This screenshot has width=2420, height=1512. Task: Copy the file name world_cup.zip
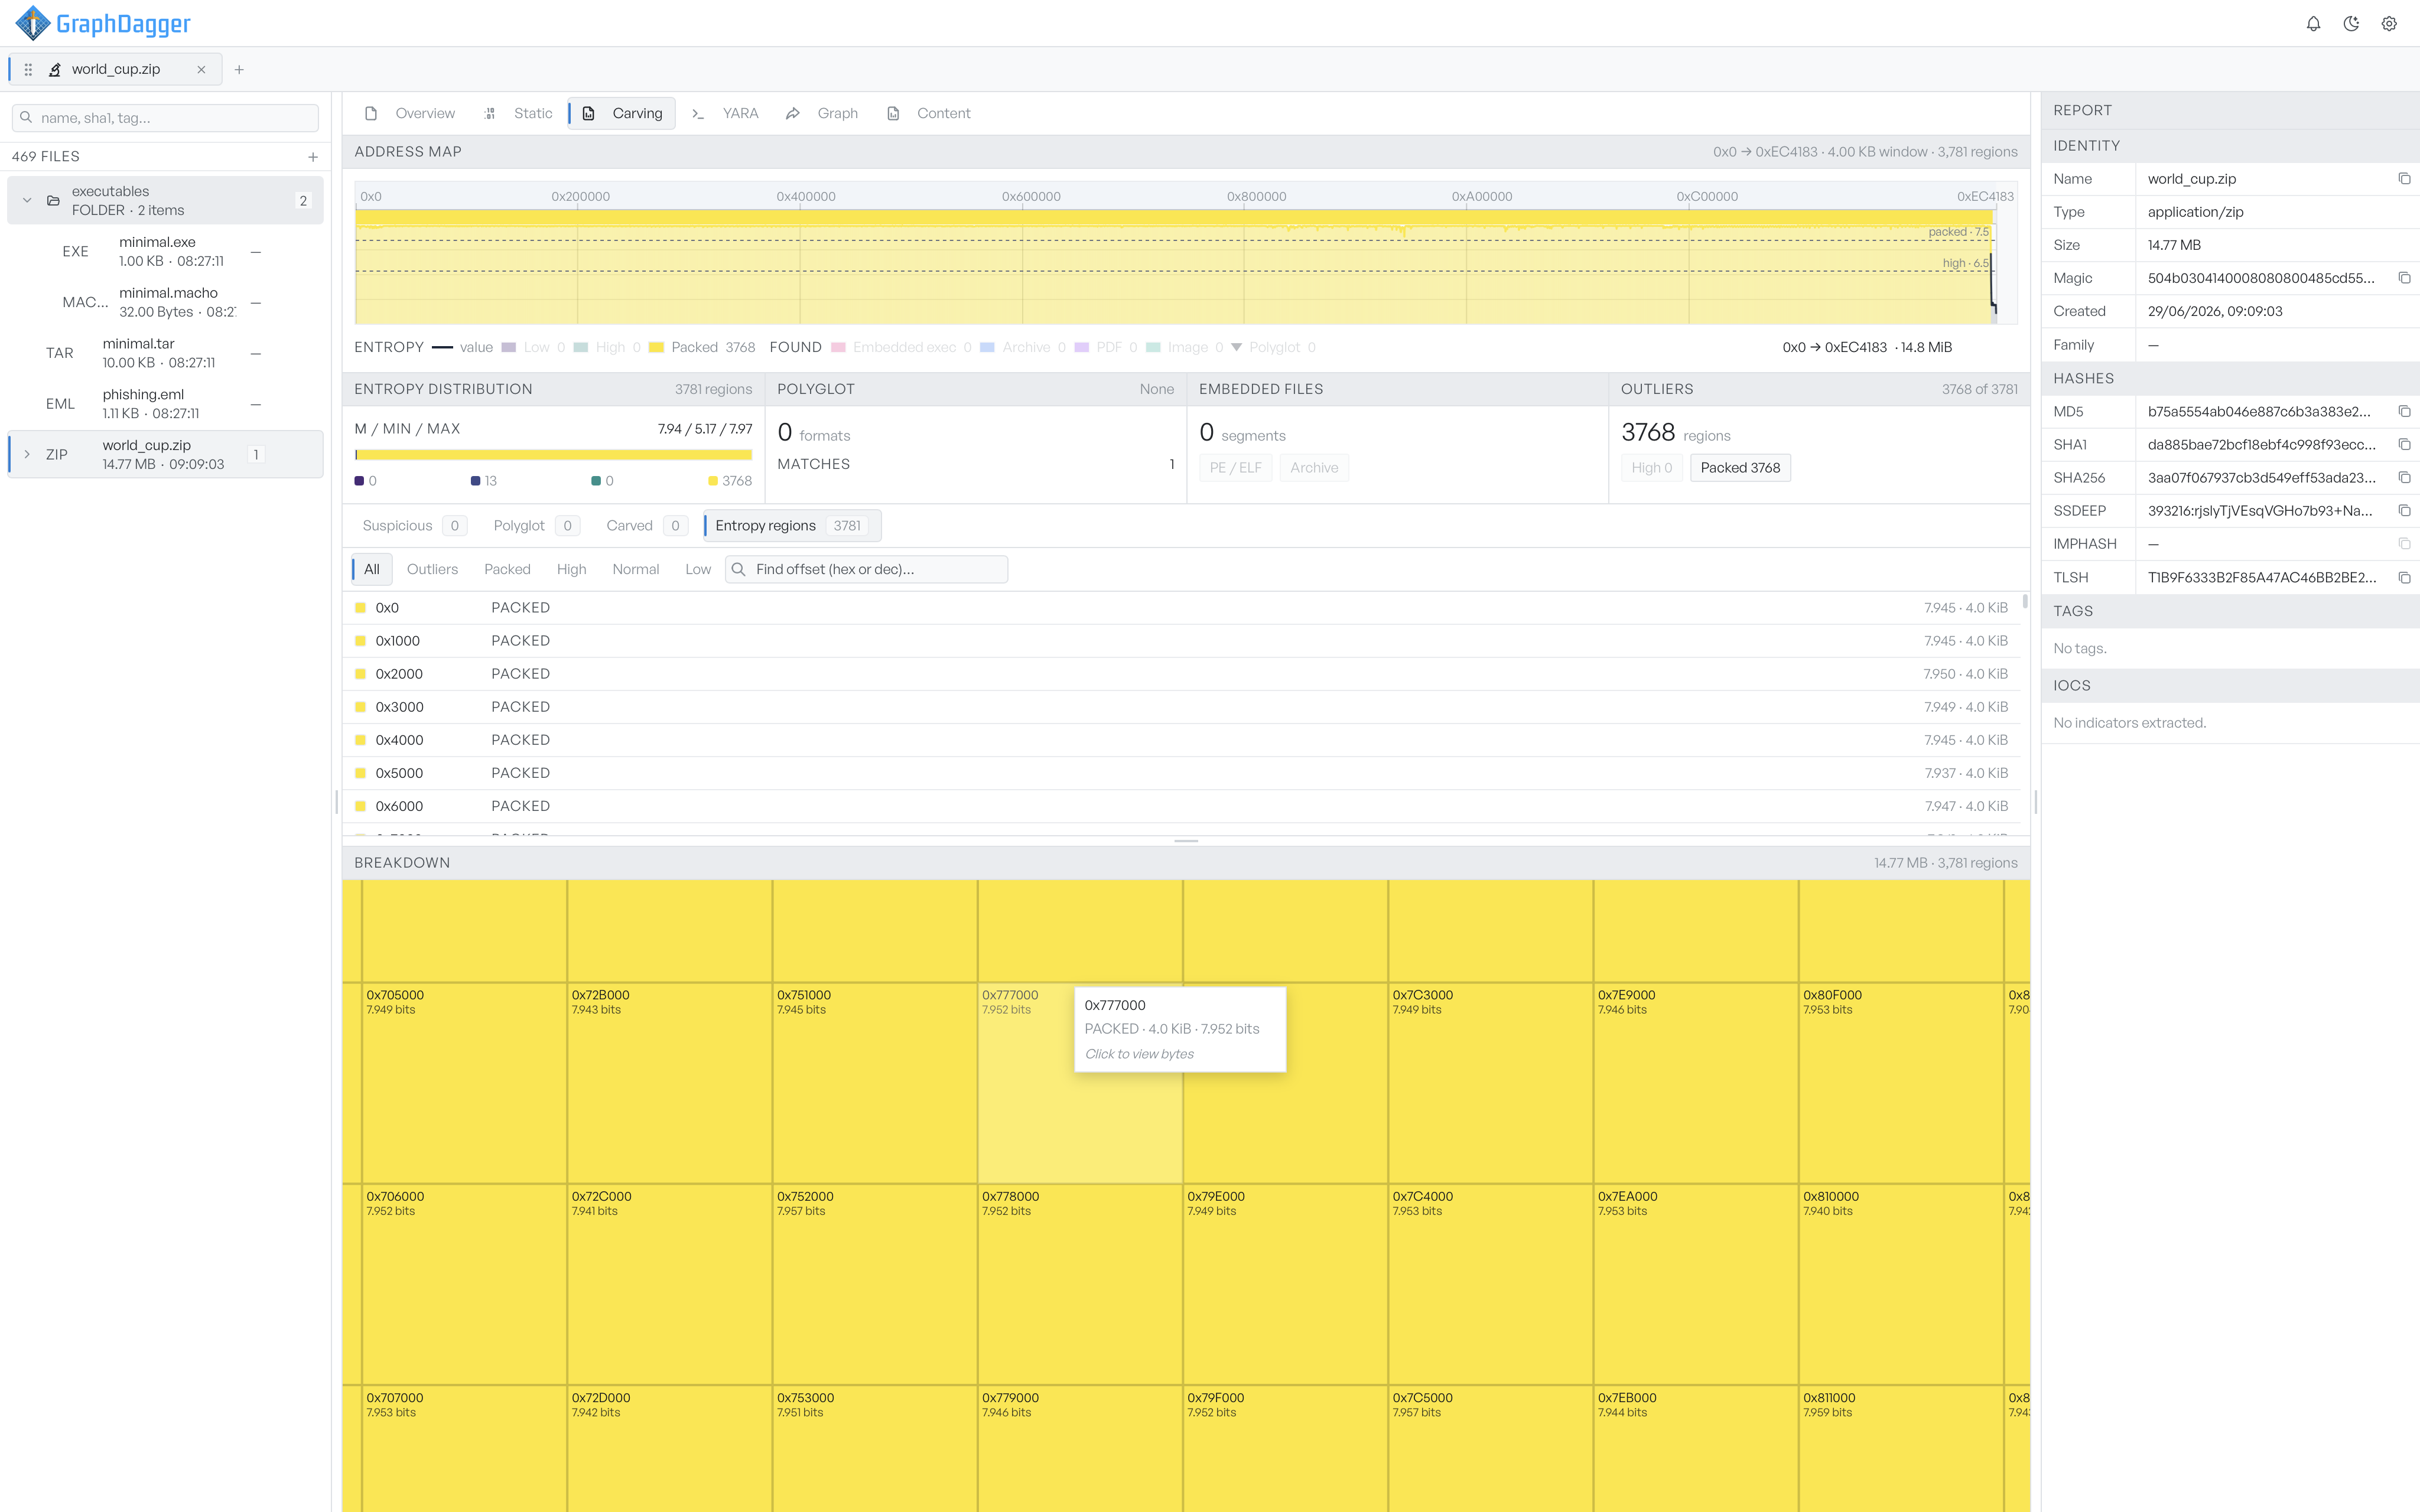2404,179
